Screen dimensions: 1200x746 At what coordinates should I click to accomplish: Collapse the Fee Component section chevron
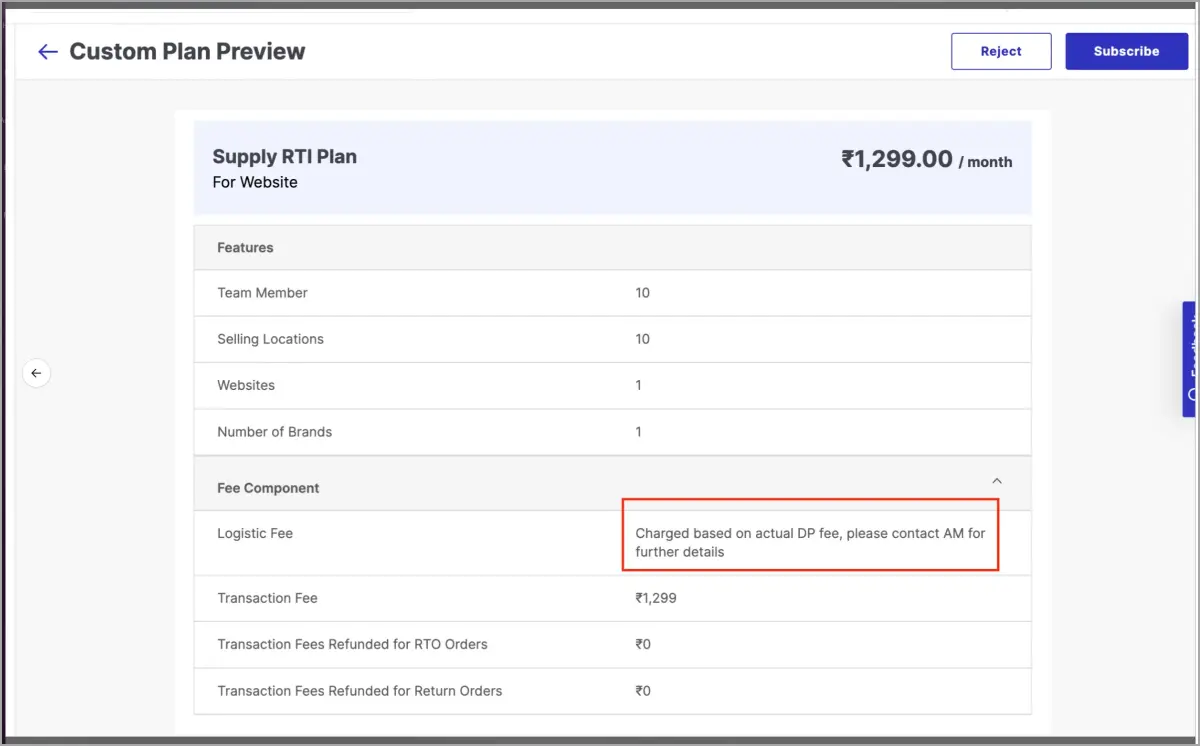[x=996, y=481]
